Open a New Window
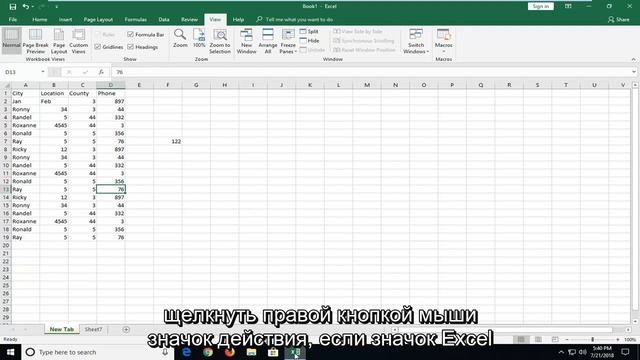 (247, 41)
